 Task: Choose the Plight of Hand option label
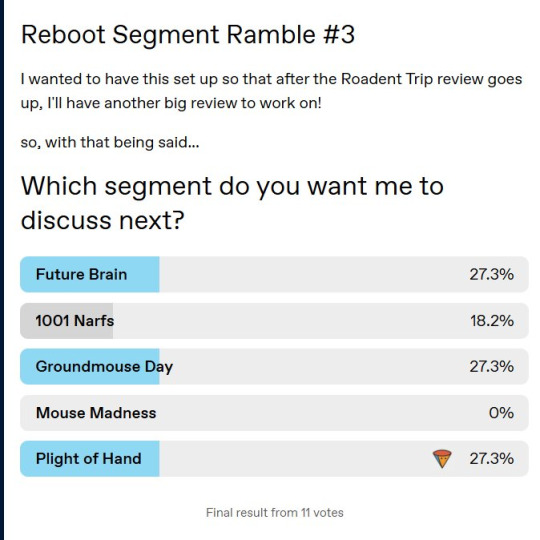89,459
